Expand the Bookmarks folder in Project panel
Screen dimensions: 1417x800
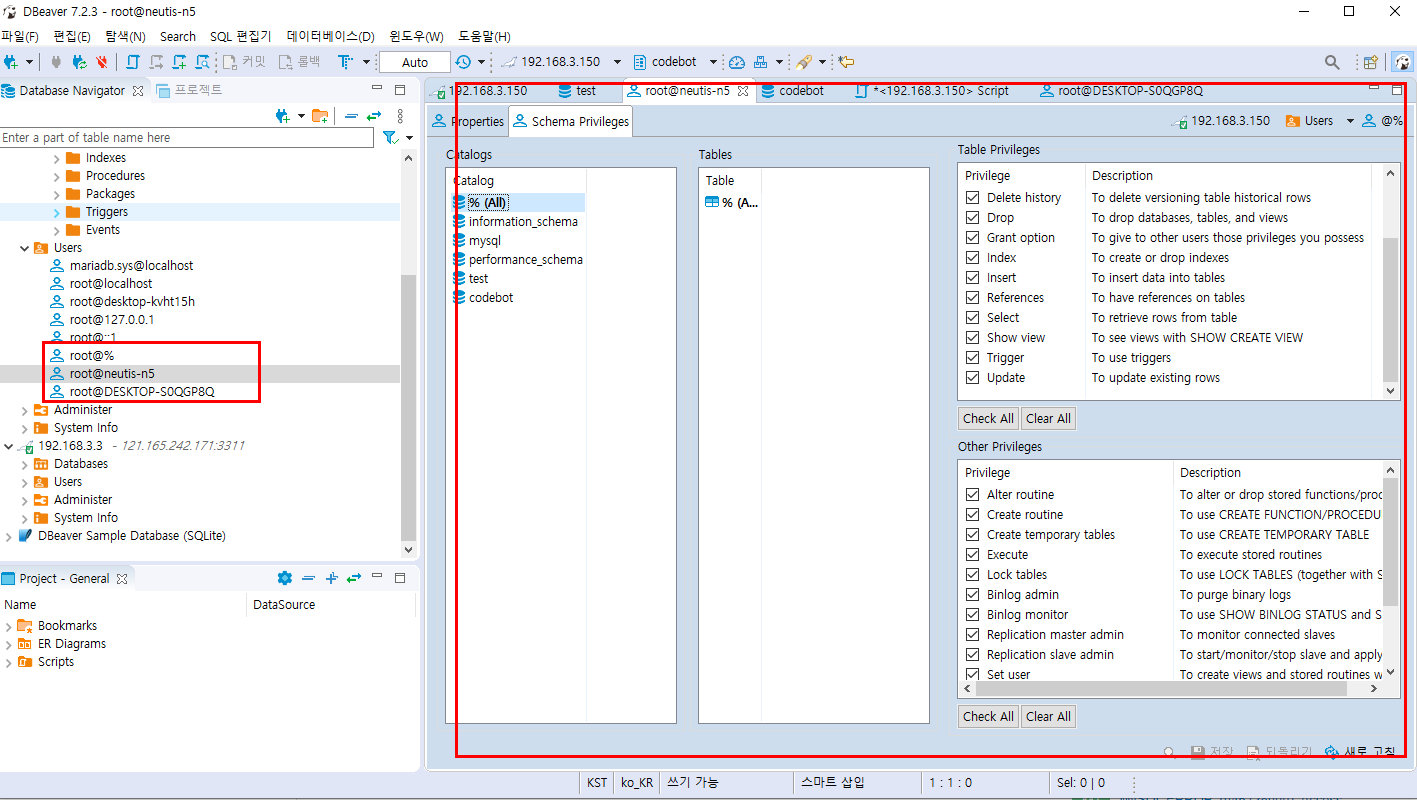point(9,626)
